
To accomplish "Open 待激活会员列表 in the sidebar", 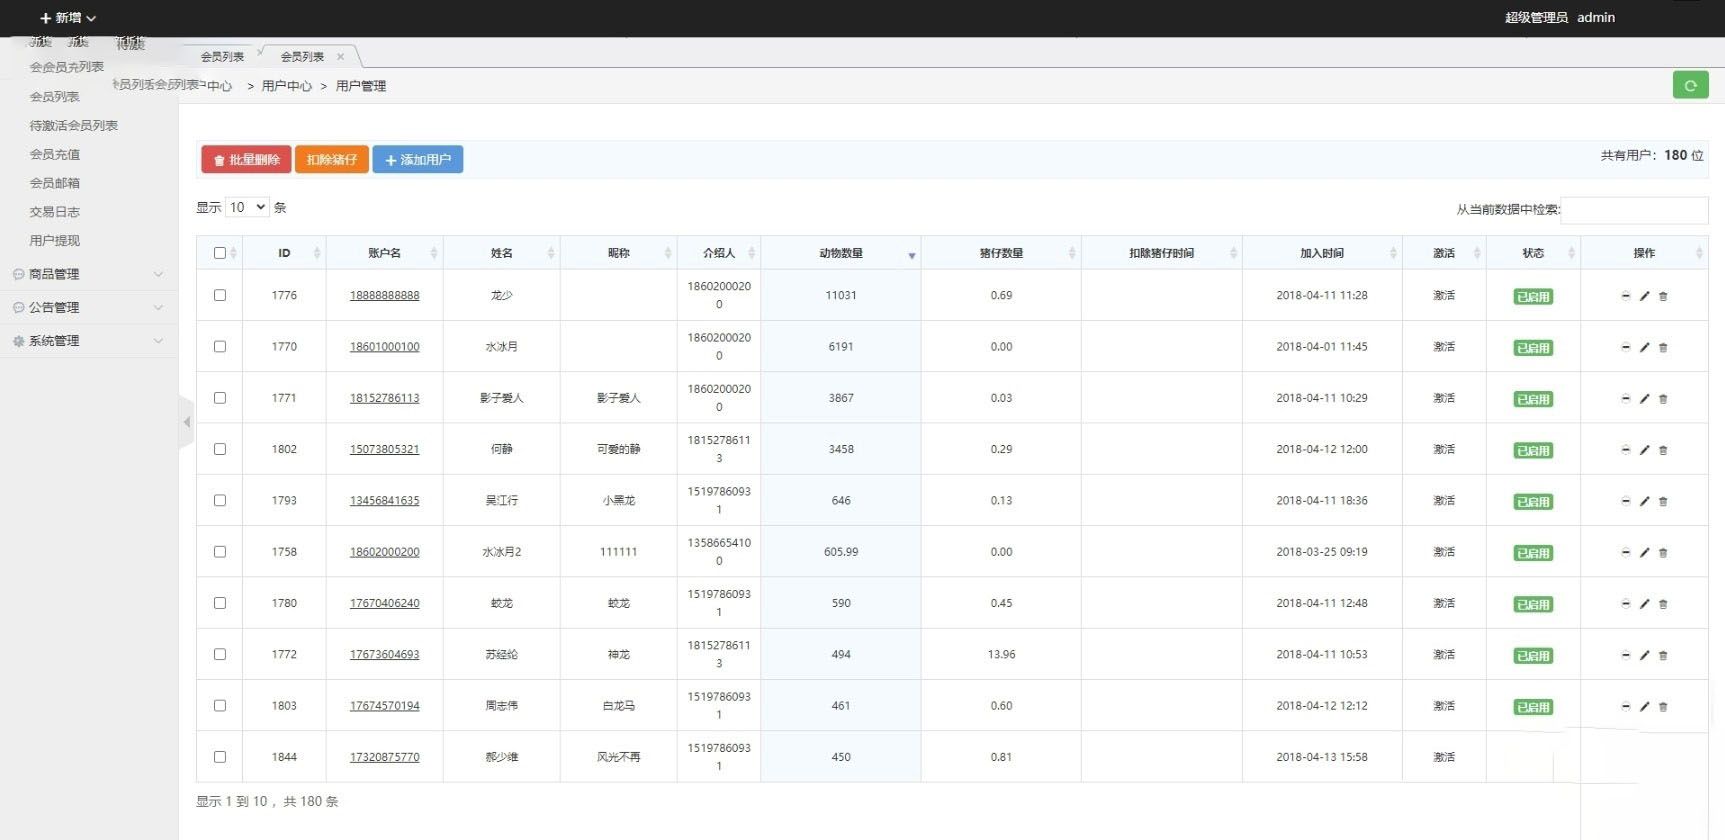I will pyautogui.click(x=74, y=126).
